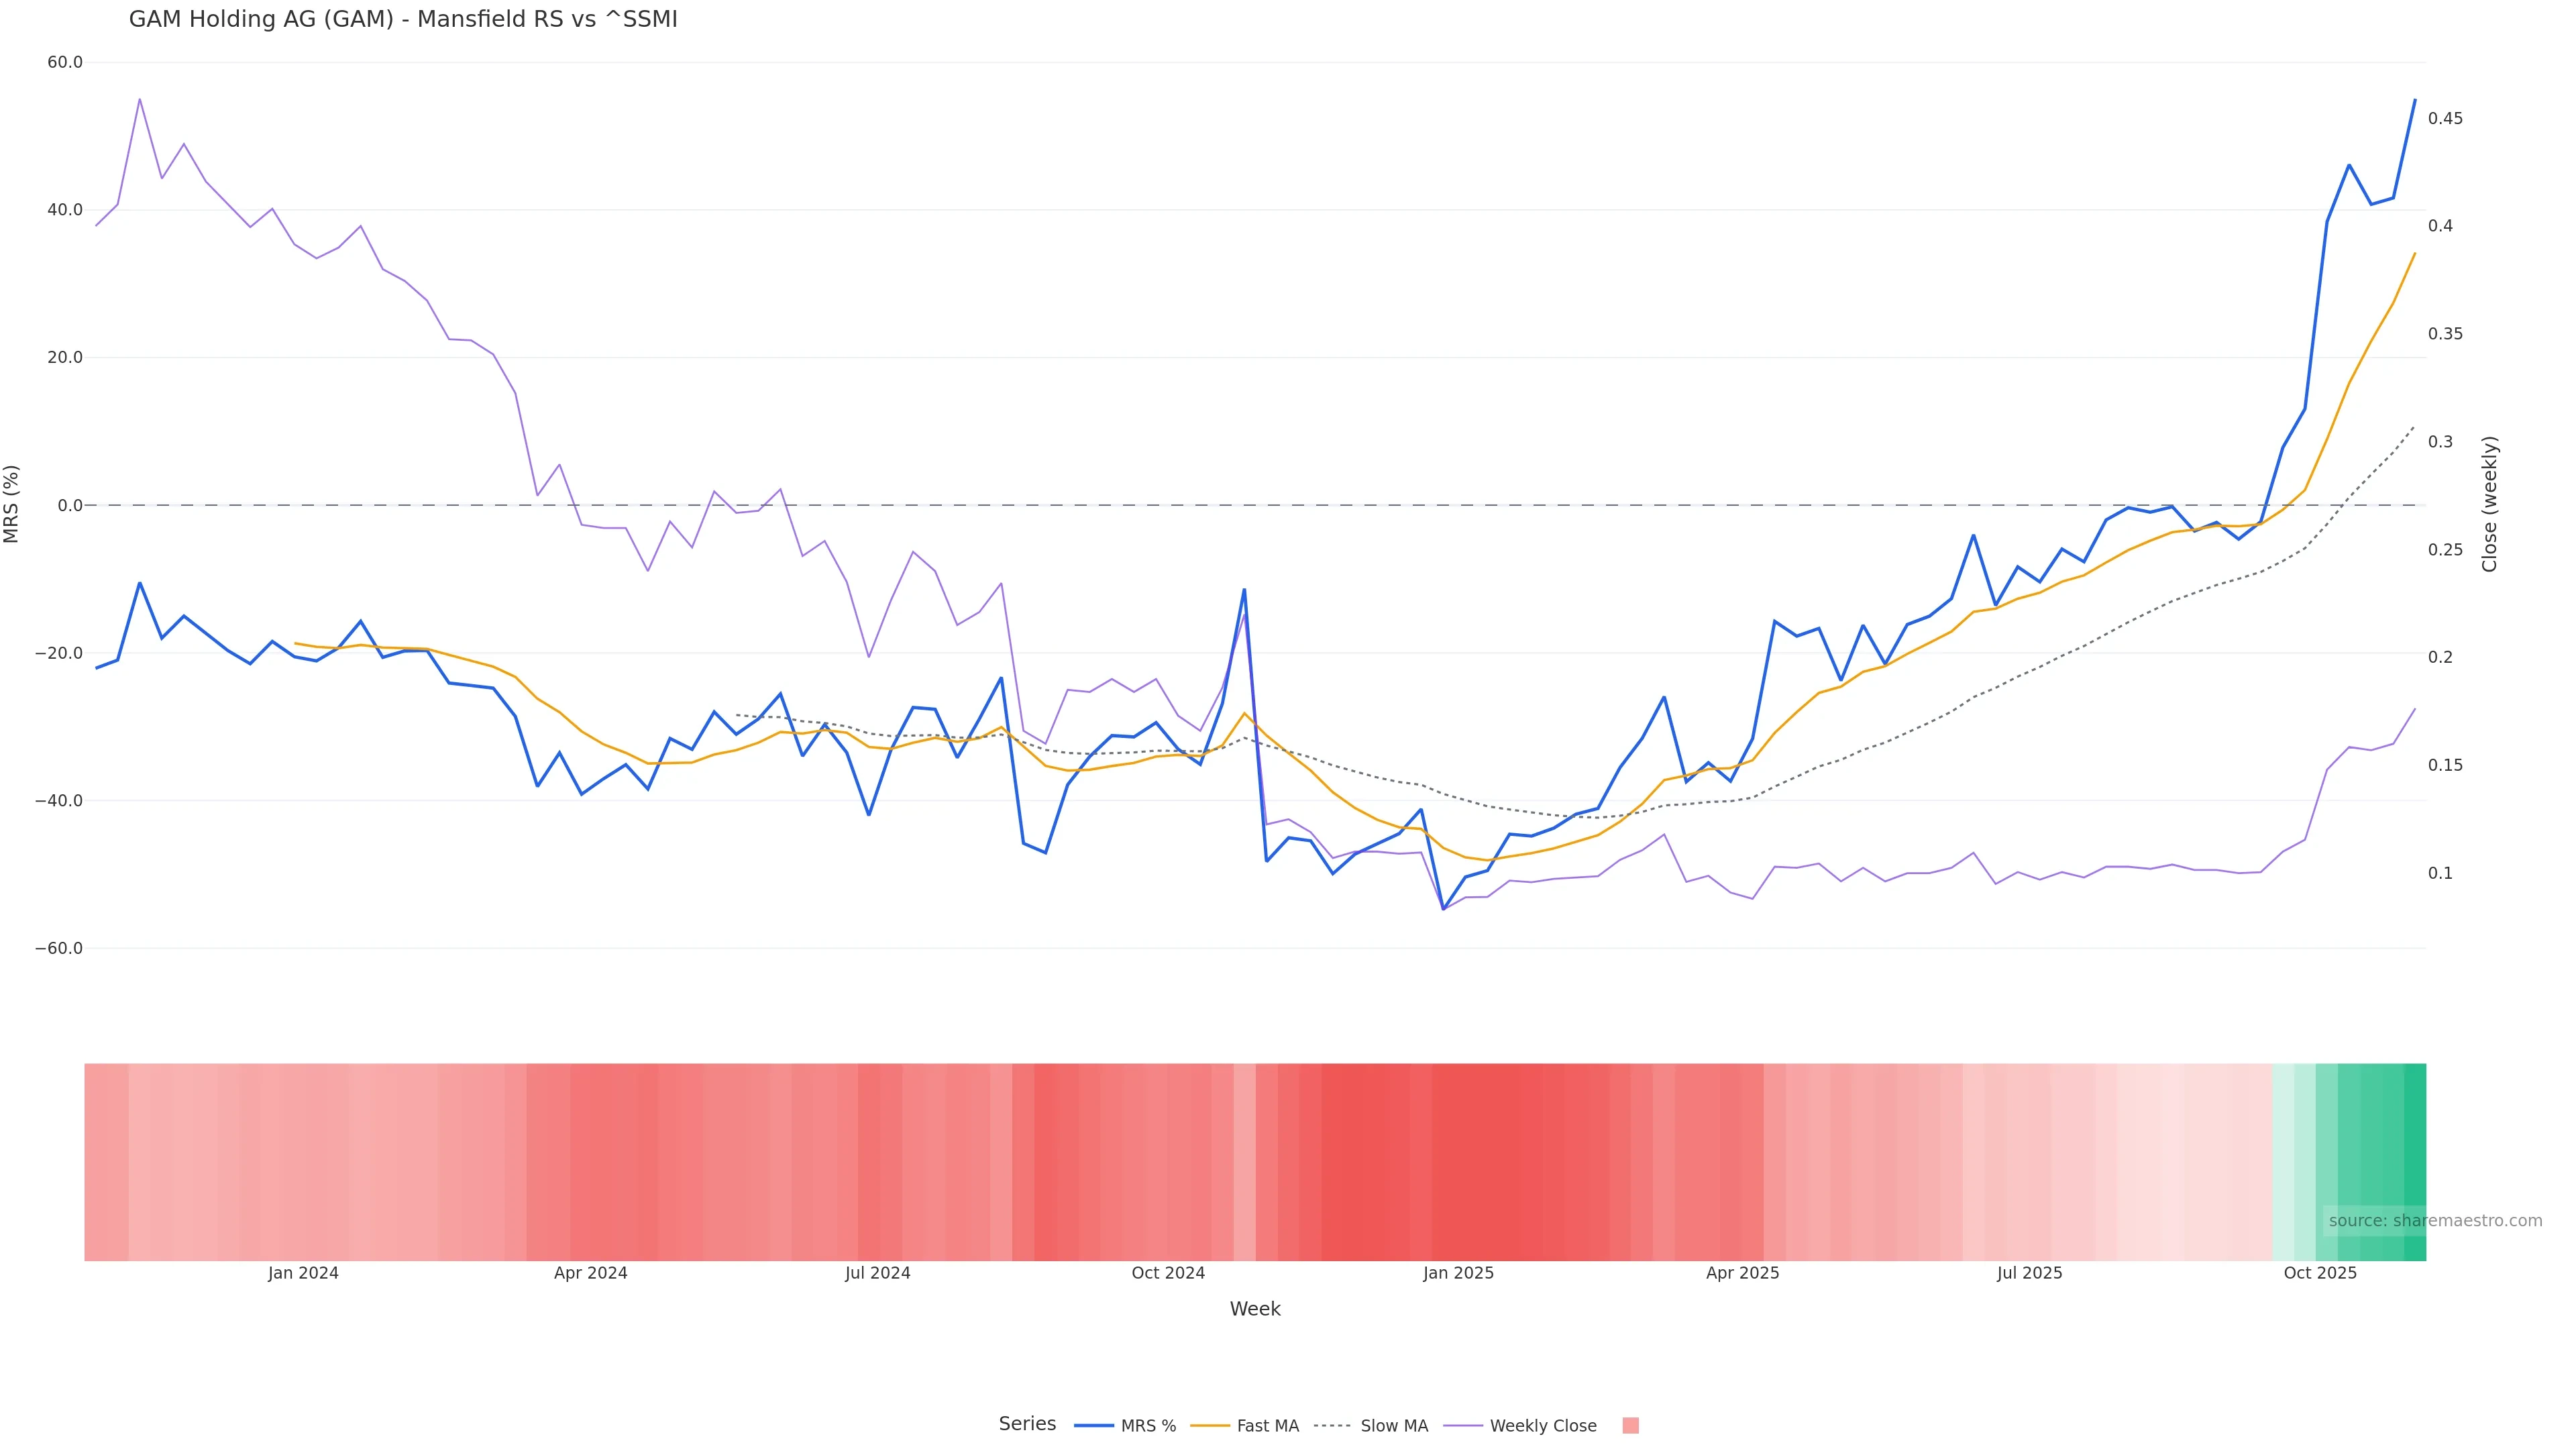2576x1449 pixels.
Task: Select the Apr 2024 week label
Action: 590,1274
